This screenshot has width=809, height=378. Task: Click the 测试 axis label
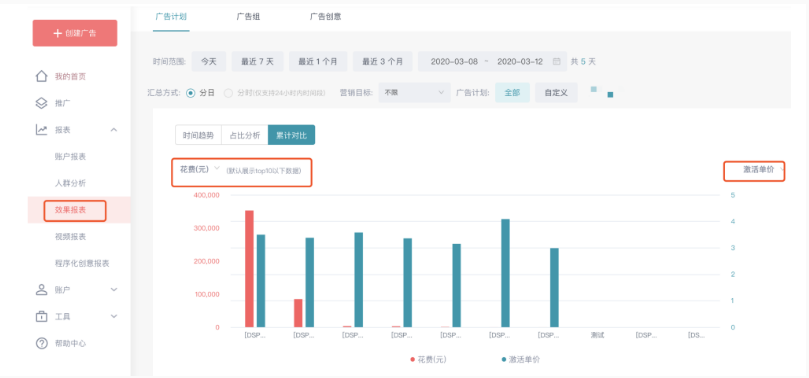[597, 335]
